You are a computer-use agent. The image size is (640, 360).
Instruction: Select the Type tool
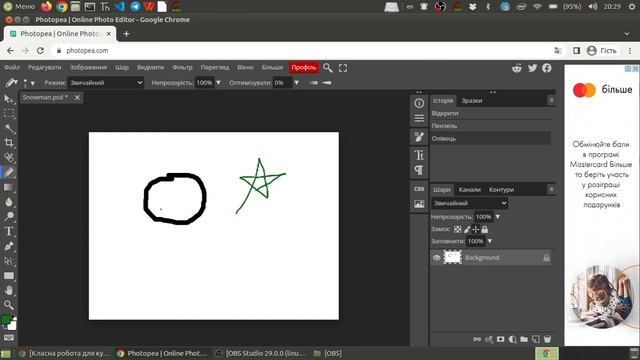[x=9, y=231]
